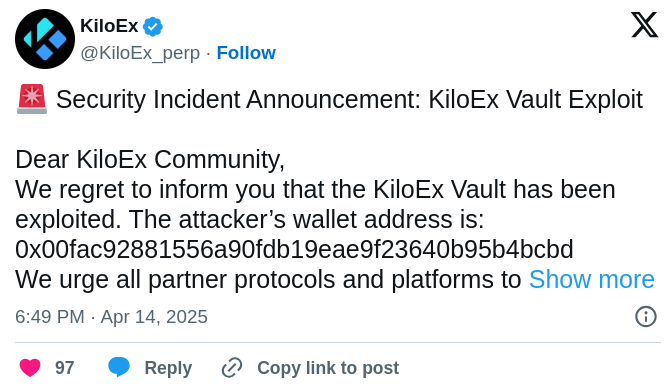Open the info circle icon
This screenshot has width=672, height=389.
(x=645, y=317)
